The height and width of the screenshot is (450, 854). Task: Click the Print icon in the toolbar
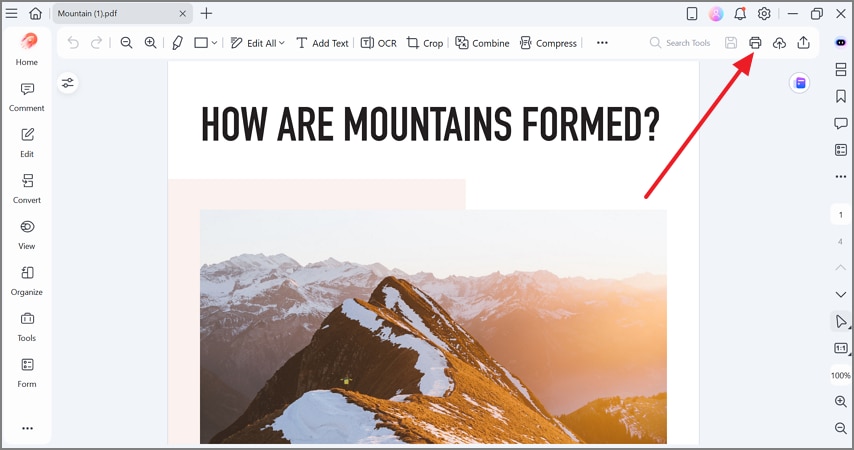[x=755, y=42]
